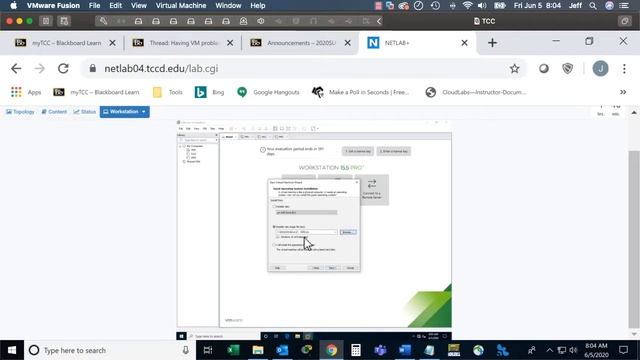This screenshot has width=640, height=360.
Task: Open a new browser tab
Action: coord(492,43)
